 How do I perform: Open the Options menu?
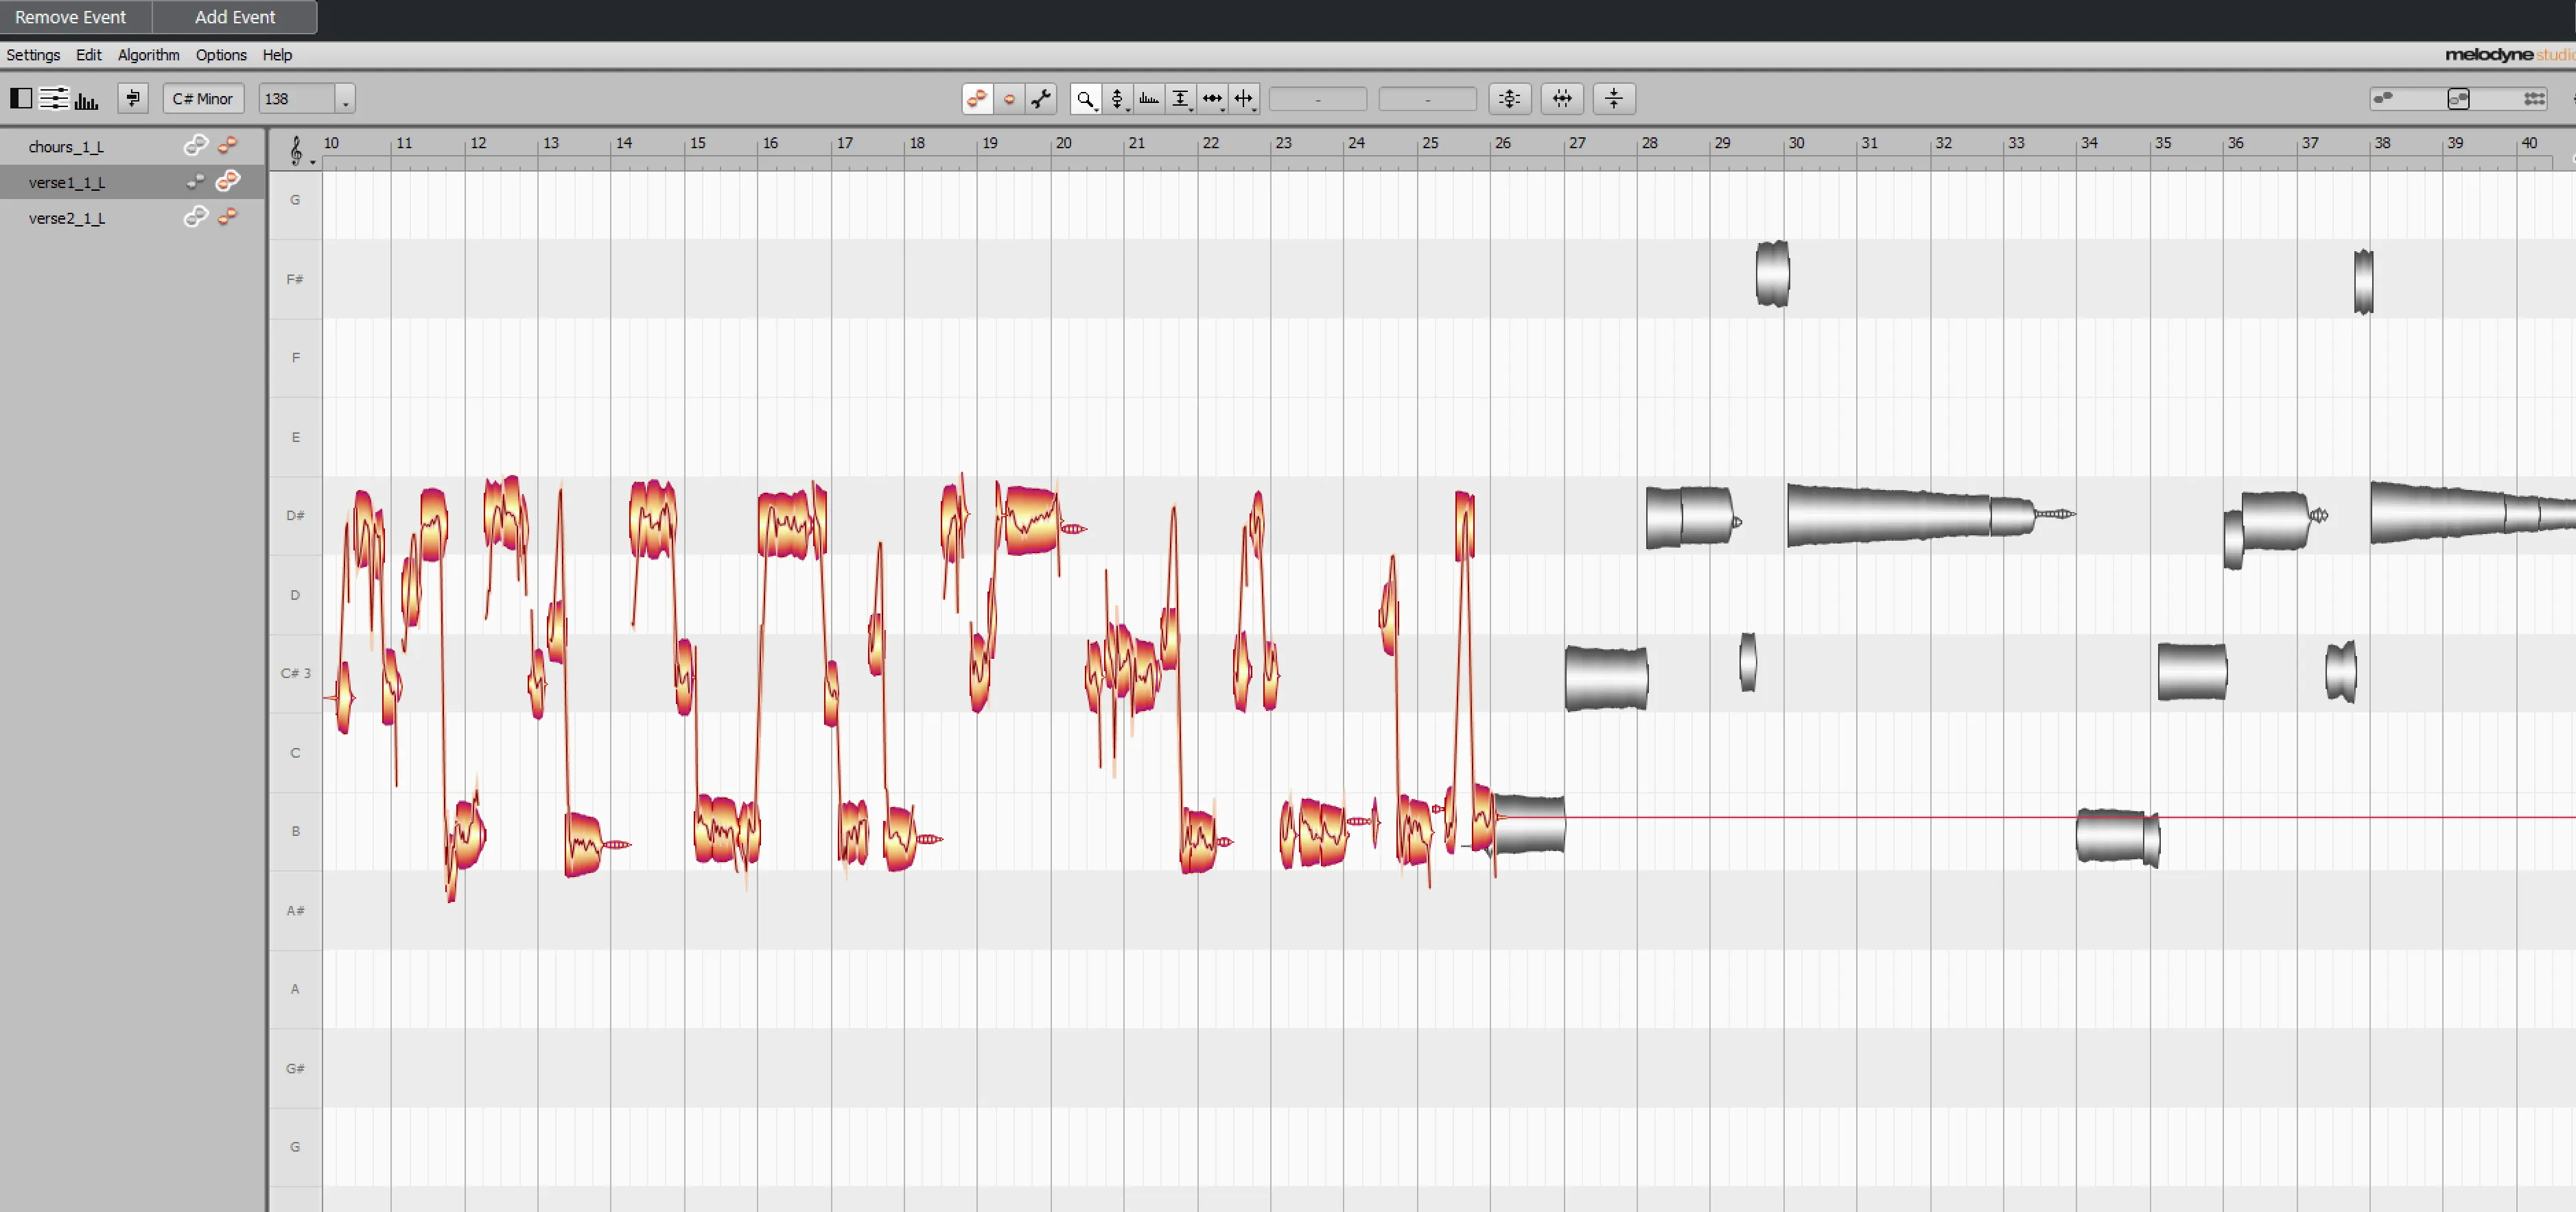tap(221, 55)
